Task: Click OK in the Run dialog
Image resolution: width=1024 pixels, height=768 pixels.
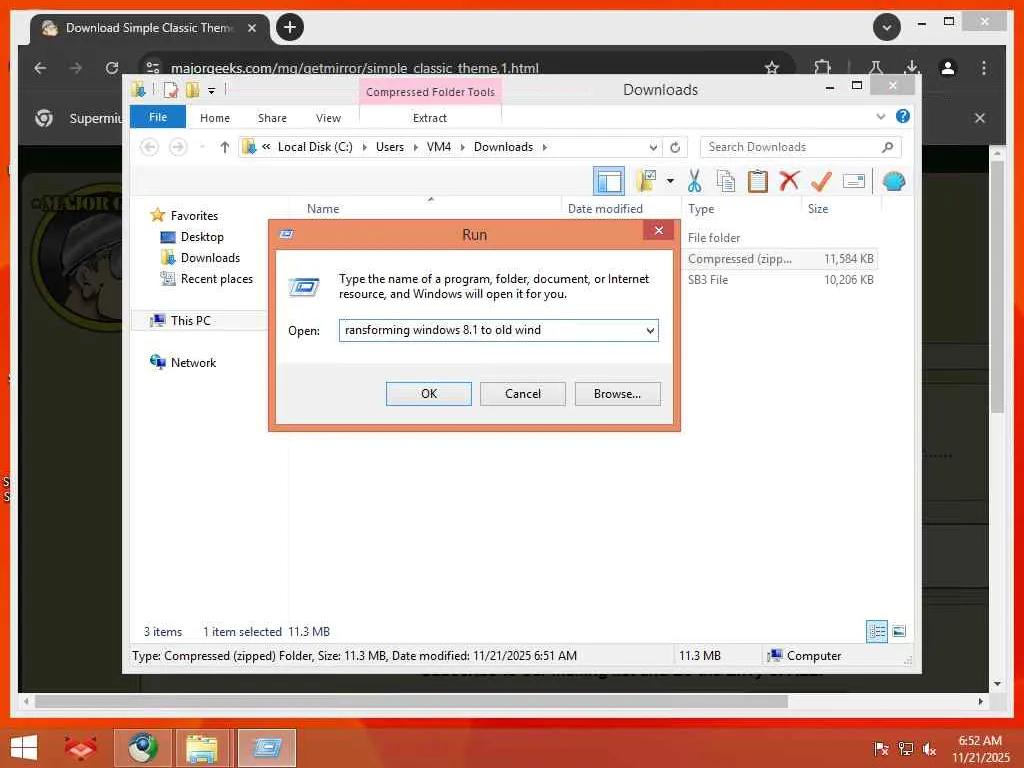Action: (x=428, y=394)
